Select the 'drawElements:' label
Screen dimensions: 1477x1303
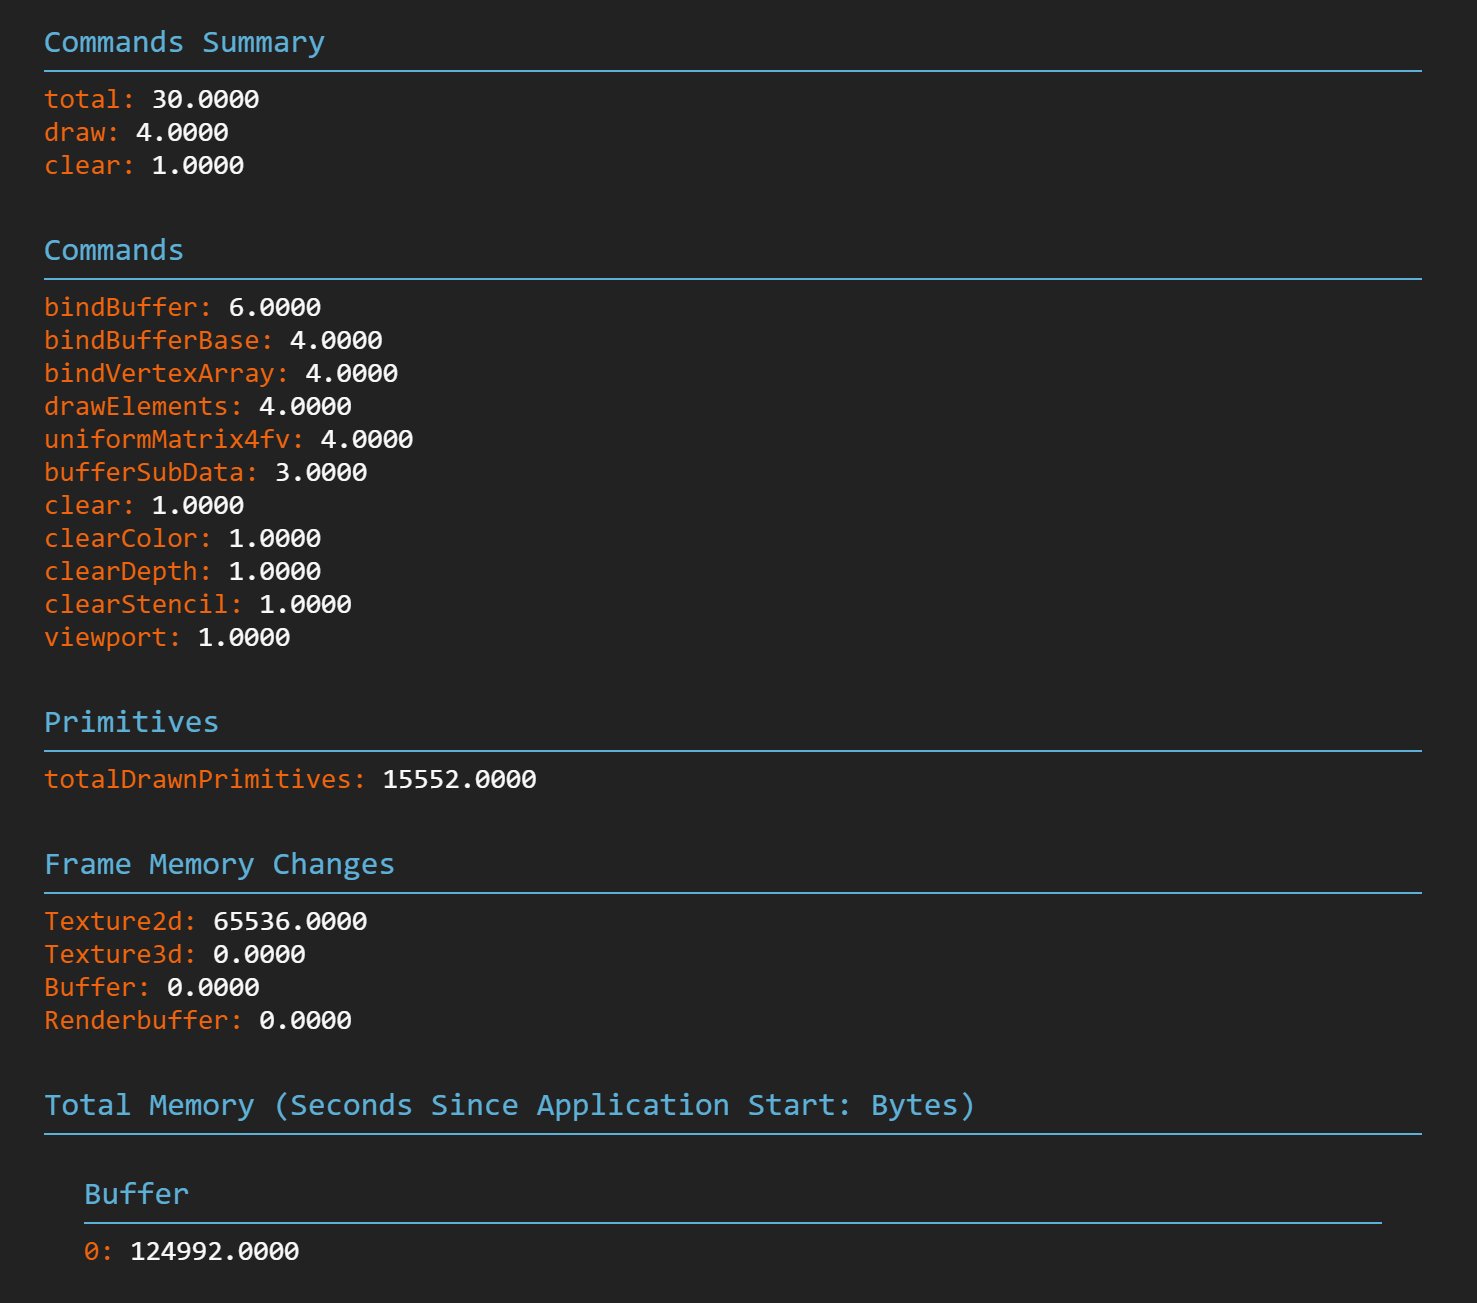pyautogui.click(x=143, y=407)
